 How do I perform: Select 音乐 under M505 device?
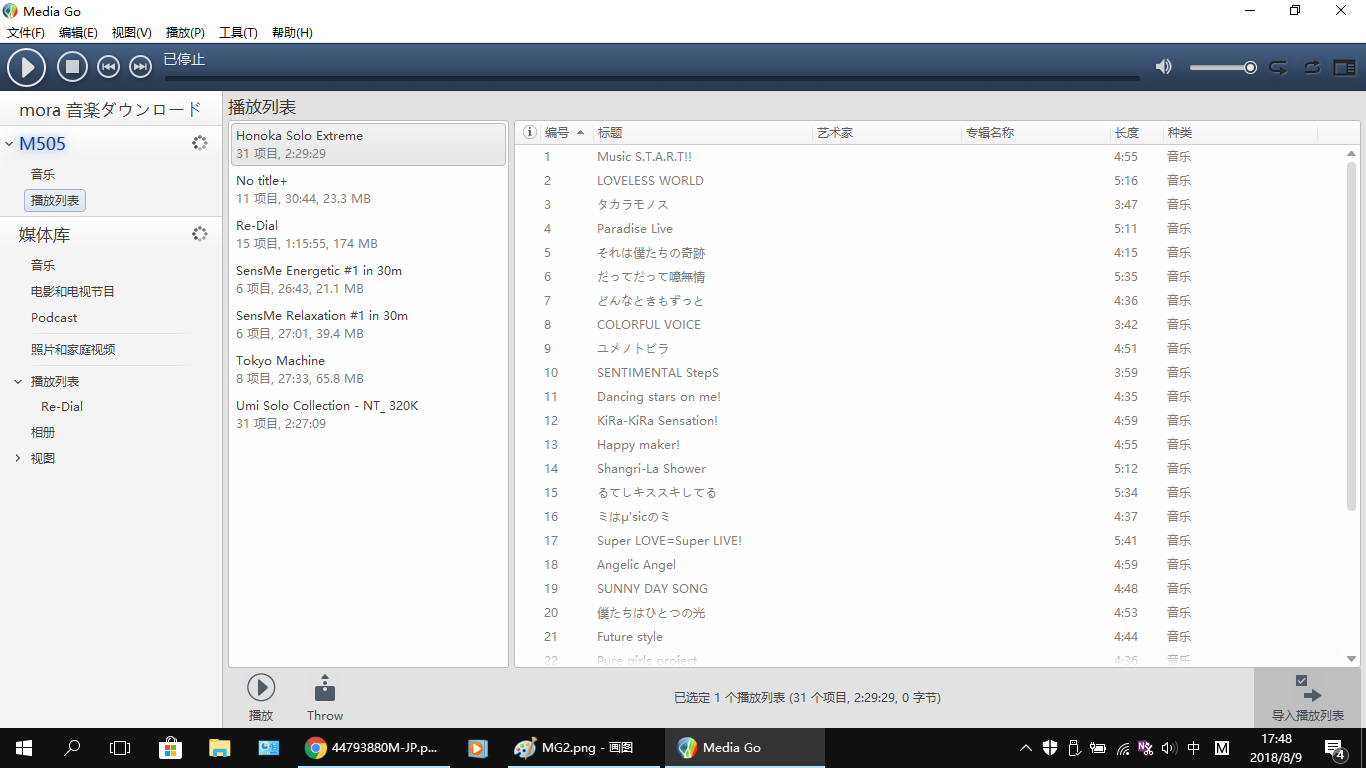pyautogui.click(x=43, y=174)
